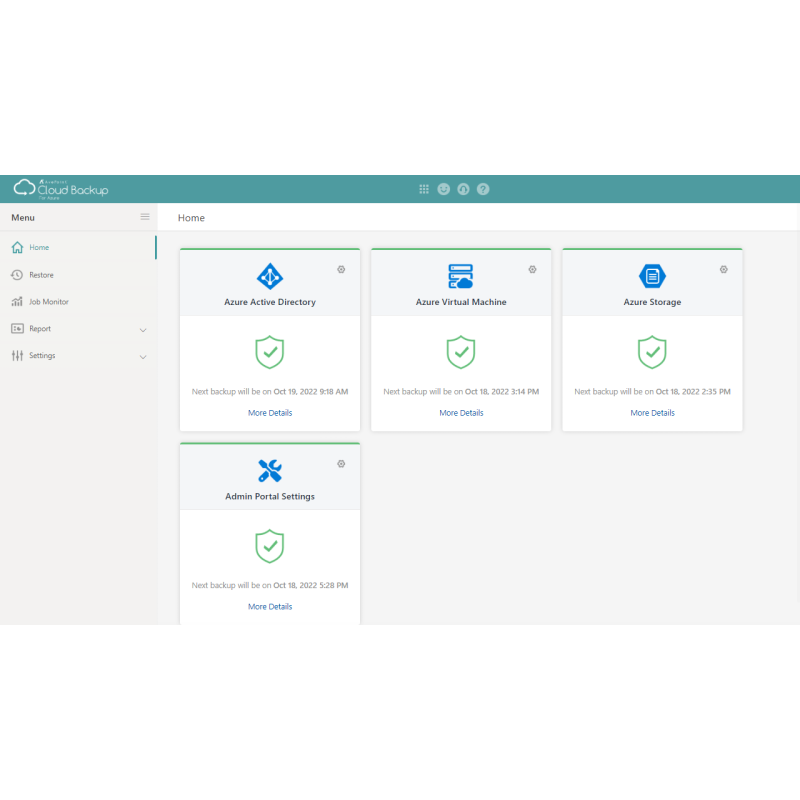Click the Azure Storage card title
This screenshot has height=800, width=800.
point(653,302)
